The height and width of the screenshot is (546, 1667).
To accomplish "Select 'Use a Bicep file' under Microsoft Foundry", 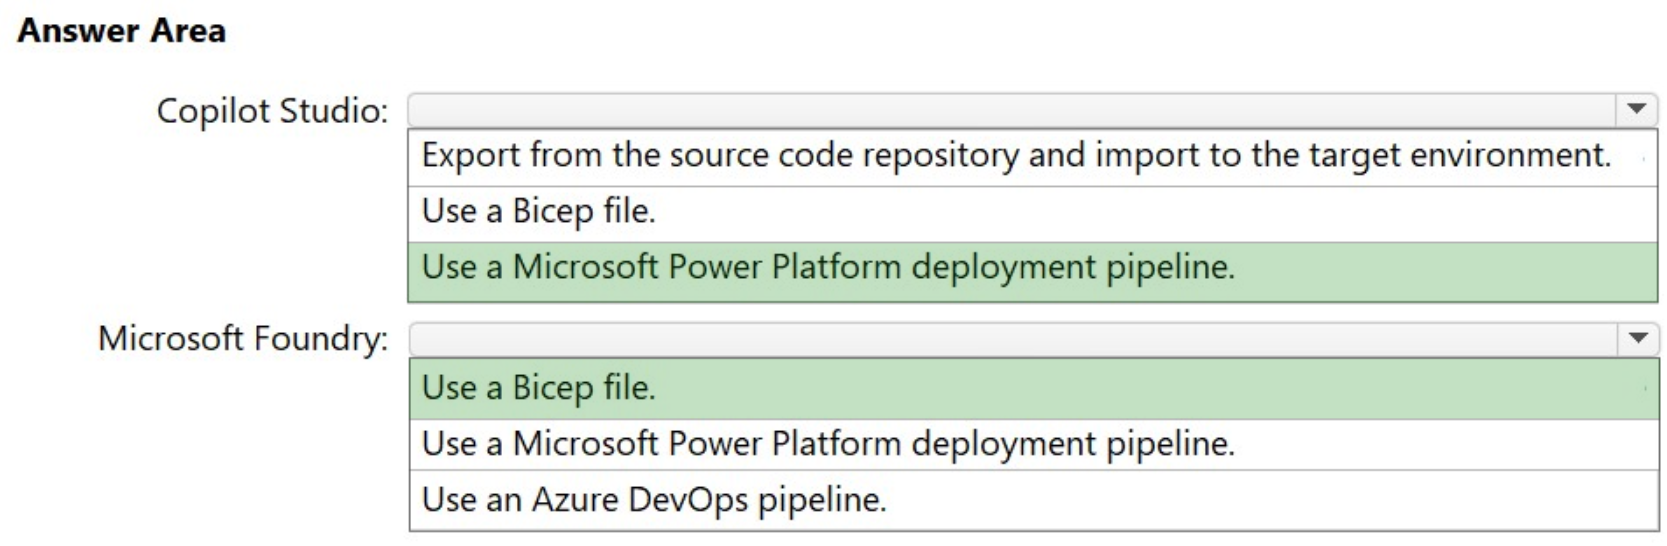I will [x=1034, y=388].
